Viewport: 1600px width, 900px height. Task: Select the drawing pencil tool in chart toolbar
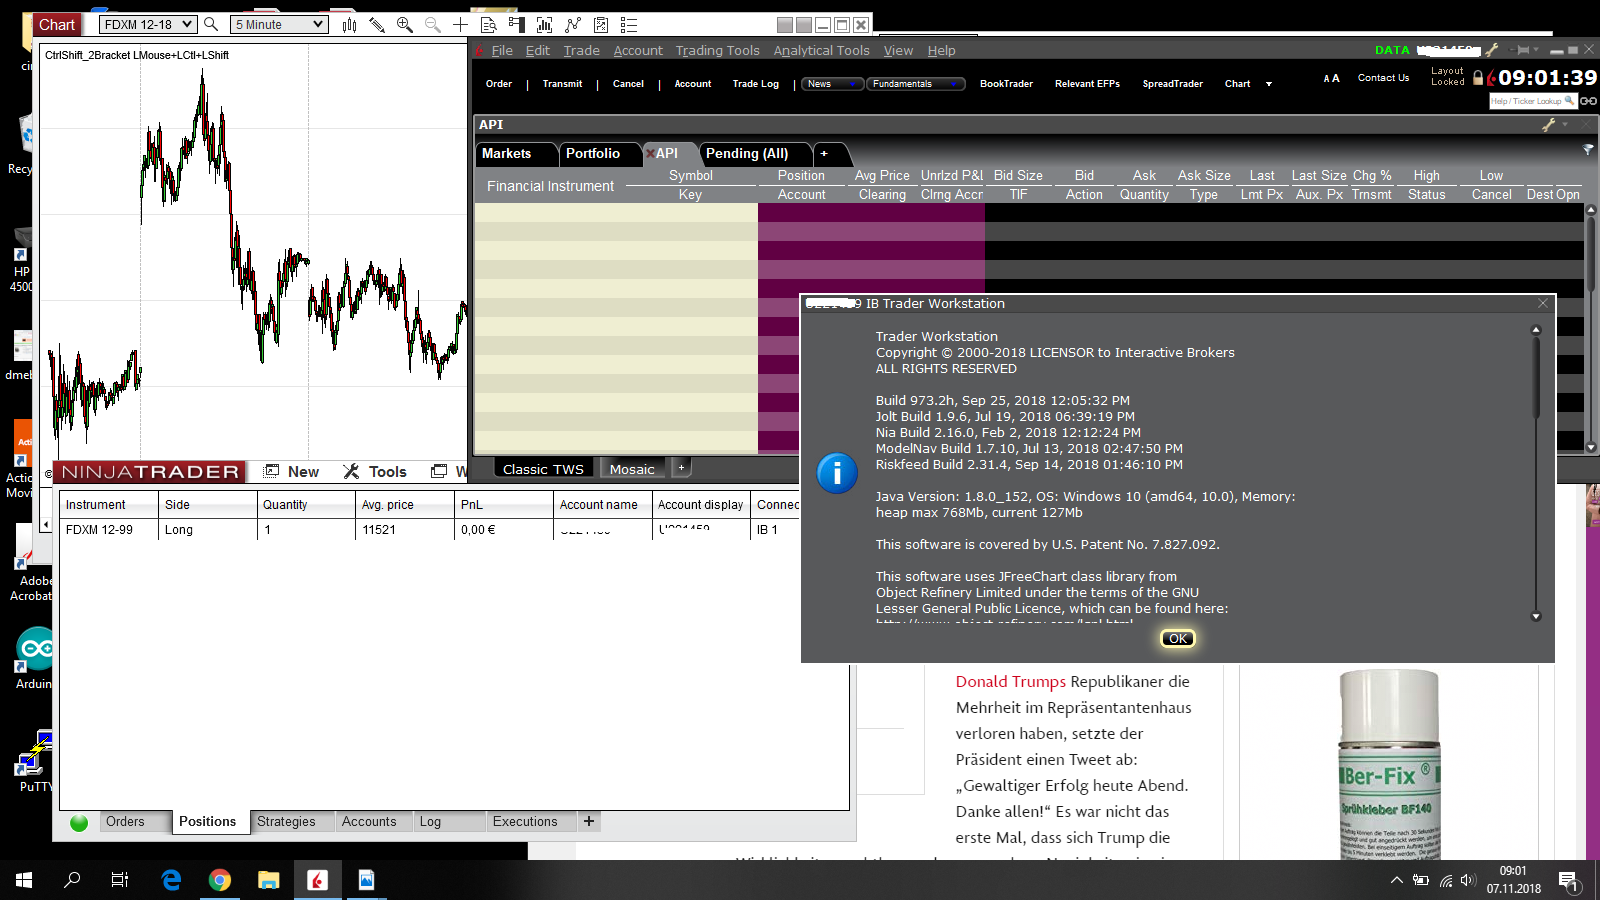click(377, 25)
